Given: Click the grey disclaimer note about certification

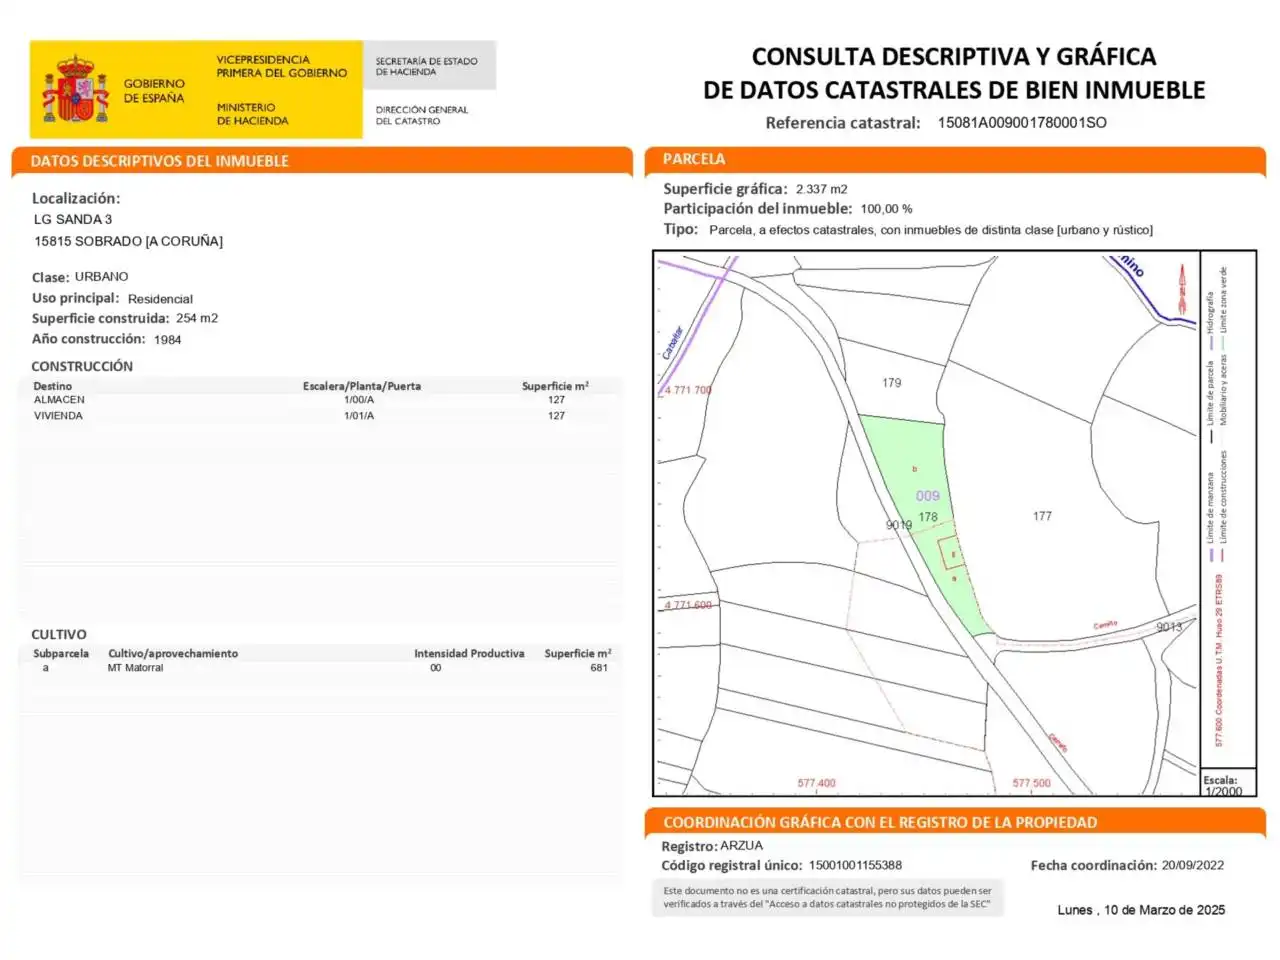Looking at the screenshot, I should (x=827, y=898).
